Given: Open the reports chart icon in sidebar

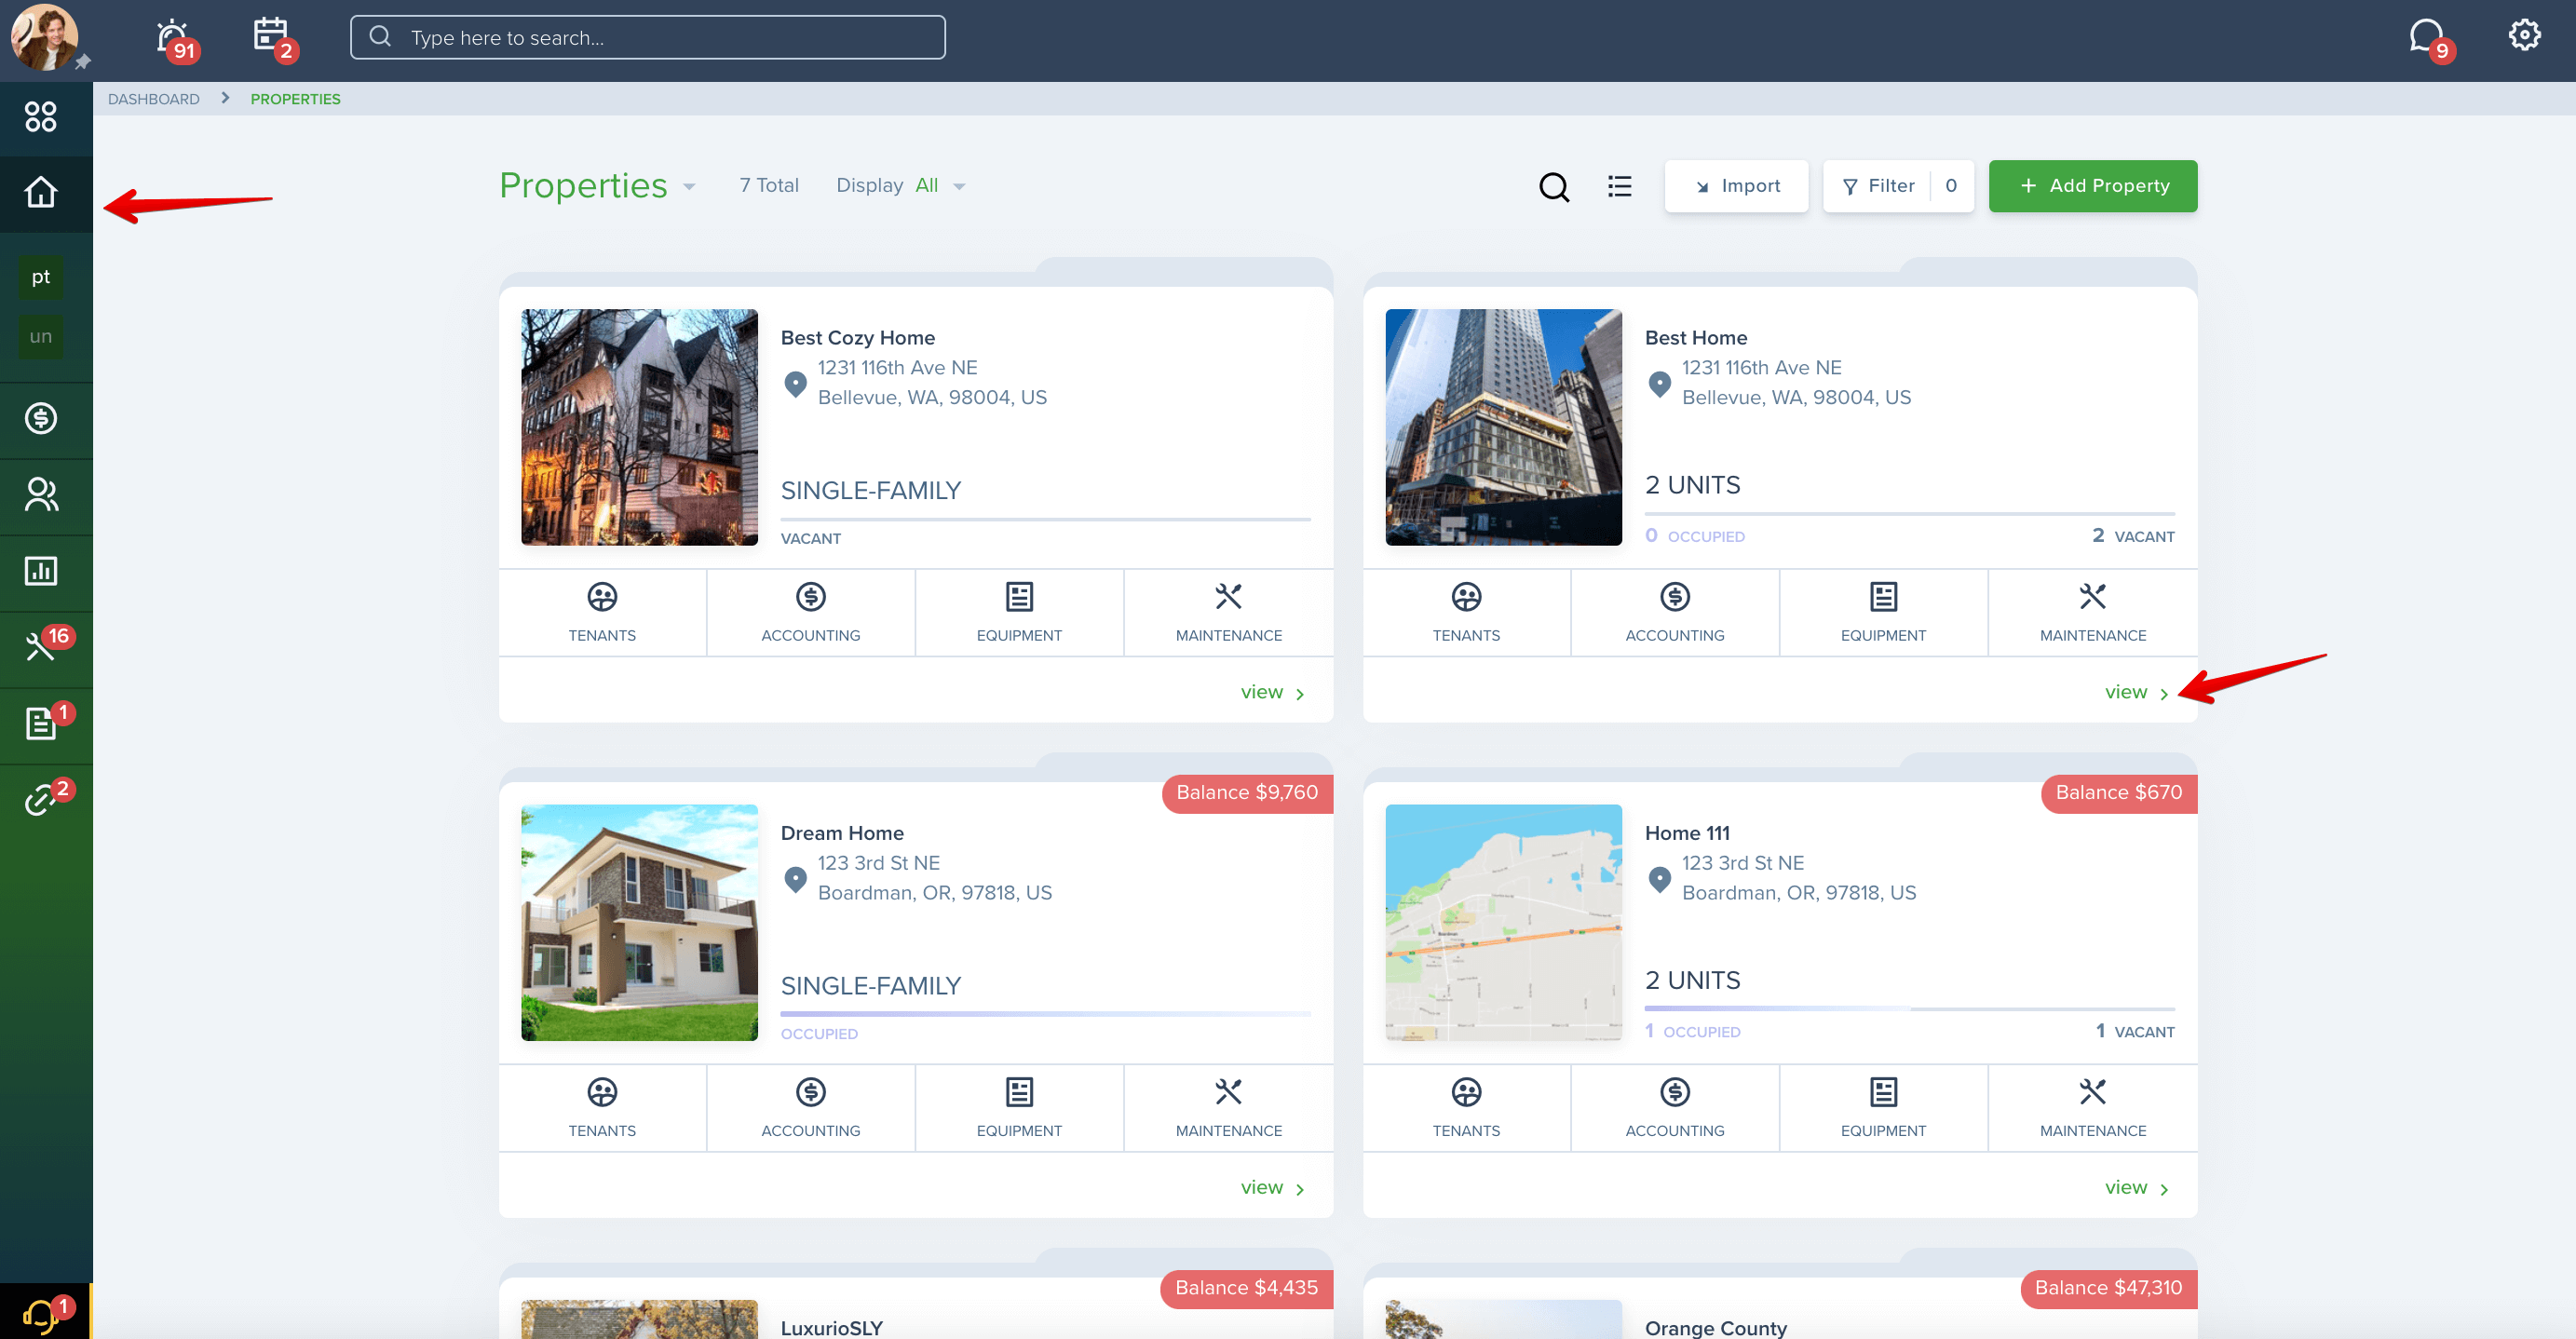Looking at the screenshot, I should pyautogui.click(x=41, y=571).
